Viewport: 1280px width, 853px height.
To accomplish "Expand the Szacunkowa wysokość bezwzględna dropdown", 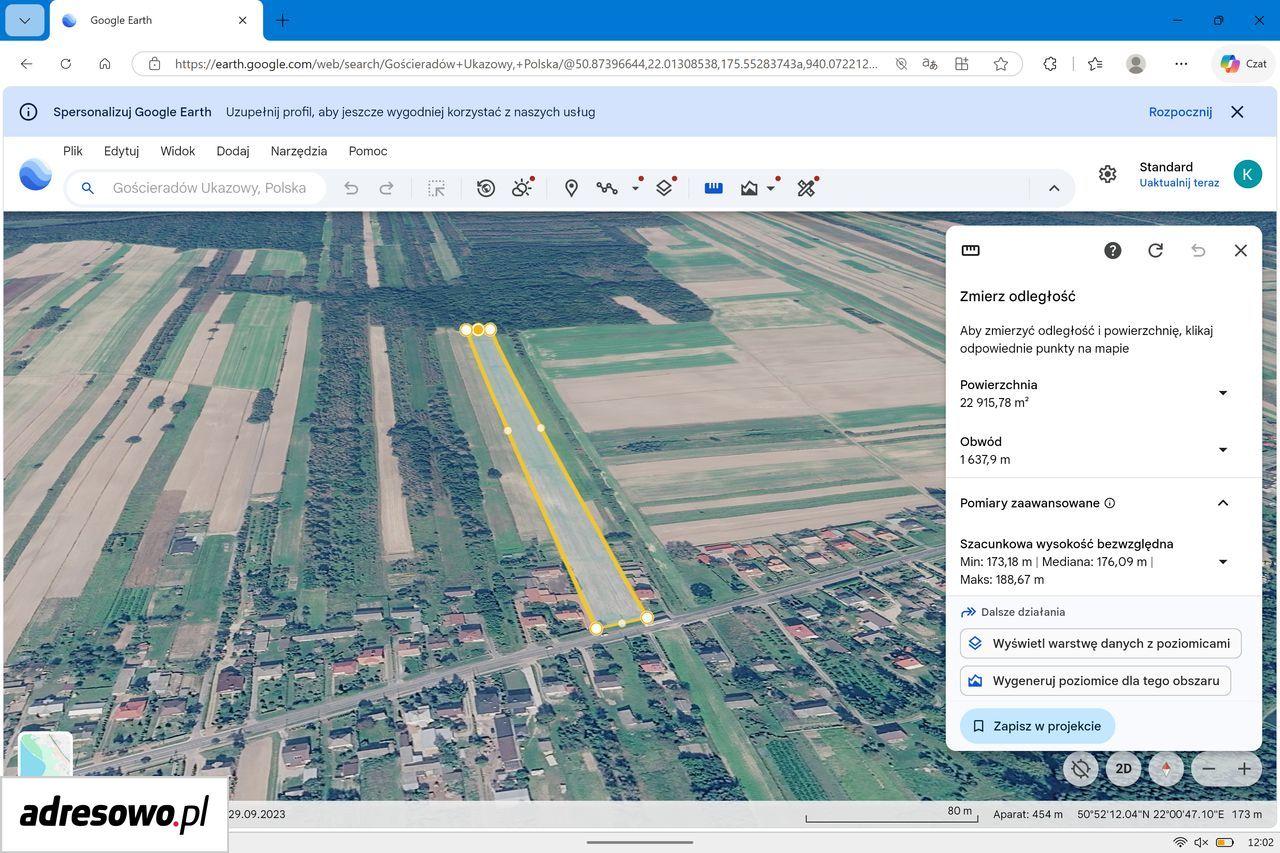I will click(1222, 562).
